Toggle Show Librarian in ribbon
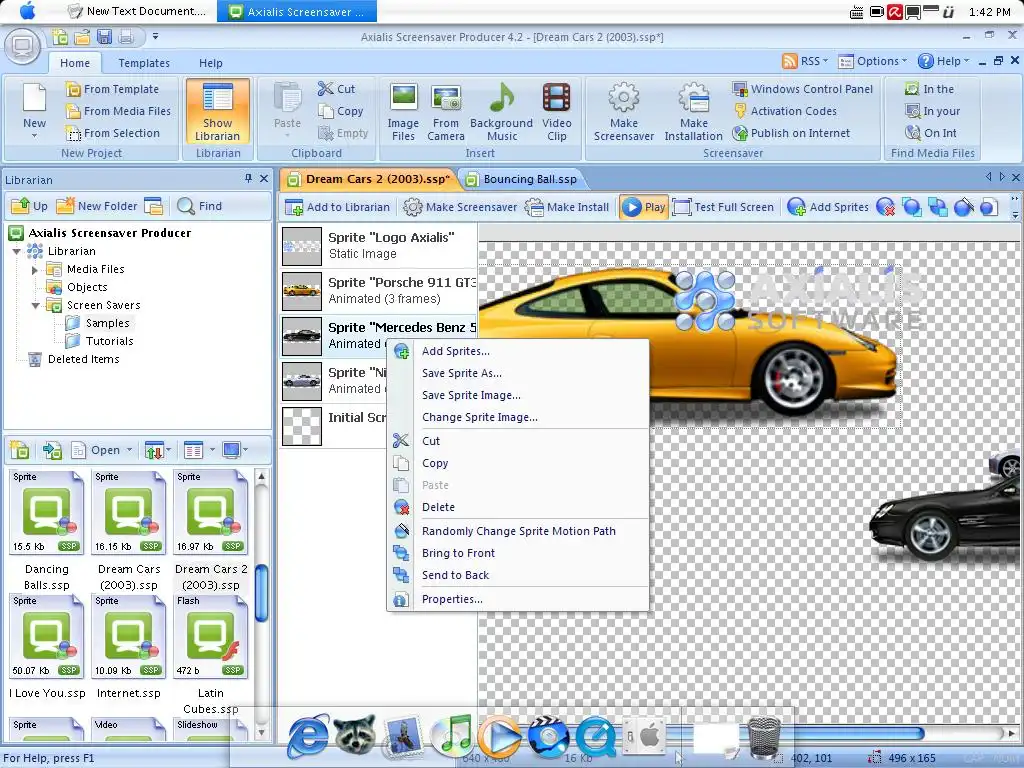Screen dimensions: 1024x768 217,111
